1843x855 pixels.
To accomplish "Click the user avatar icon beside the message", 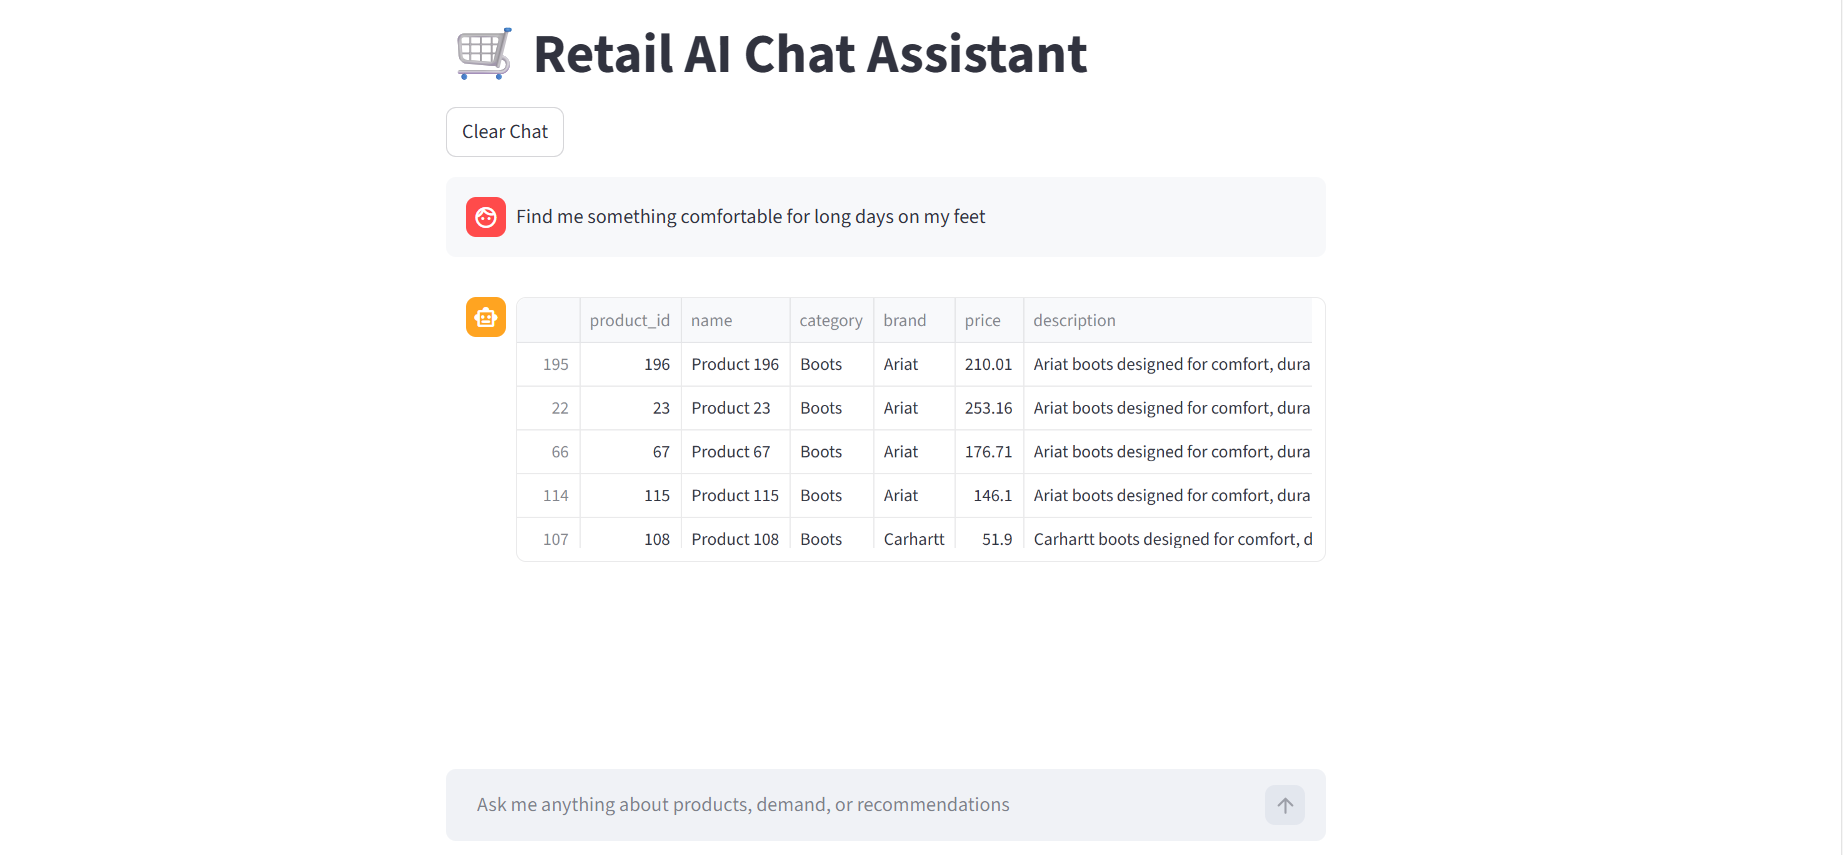I will (486, 217).
